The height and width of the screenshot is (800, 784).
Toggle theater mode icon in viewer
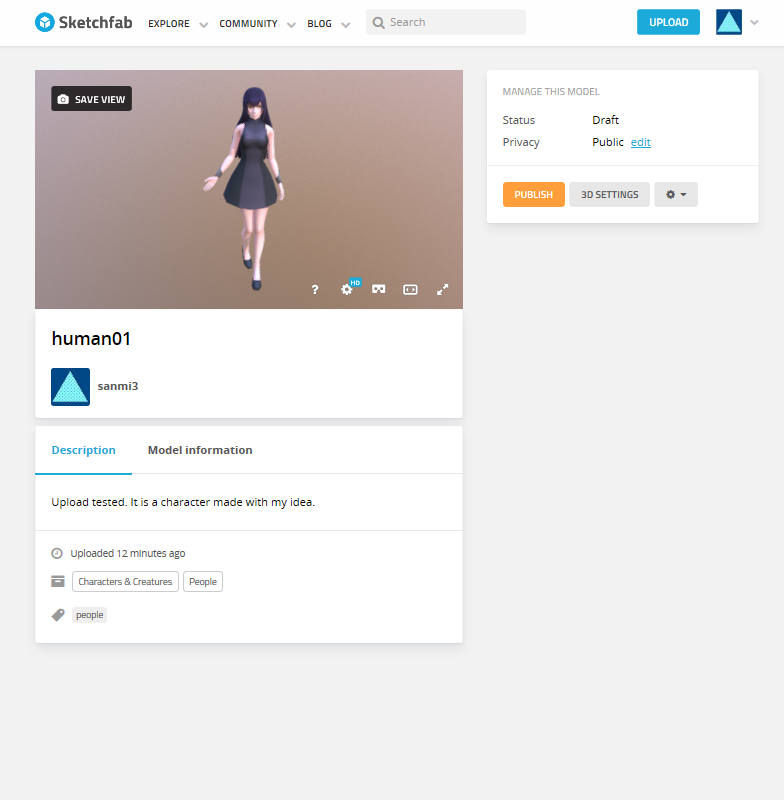click(x=410, y=289)
